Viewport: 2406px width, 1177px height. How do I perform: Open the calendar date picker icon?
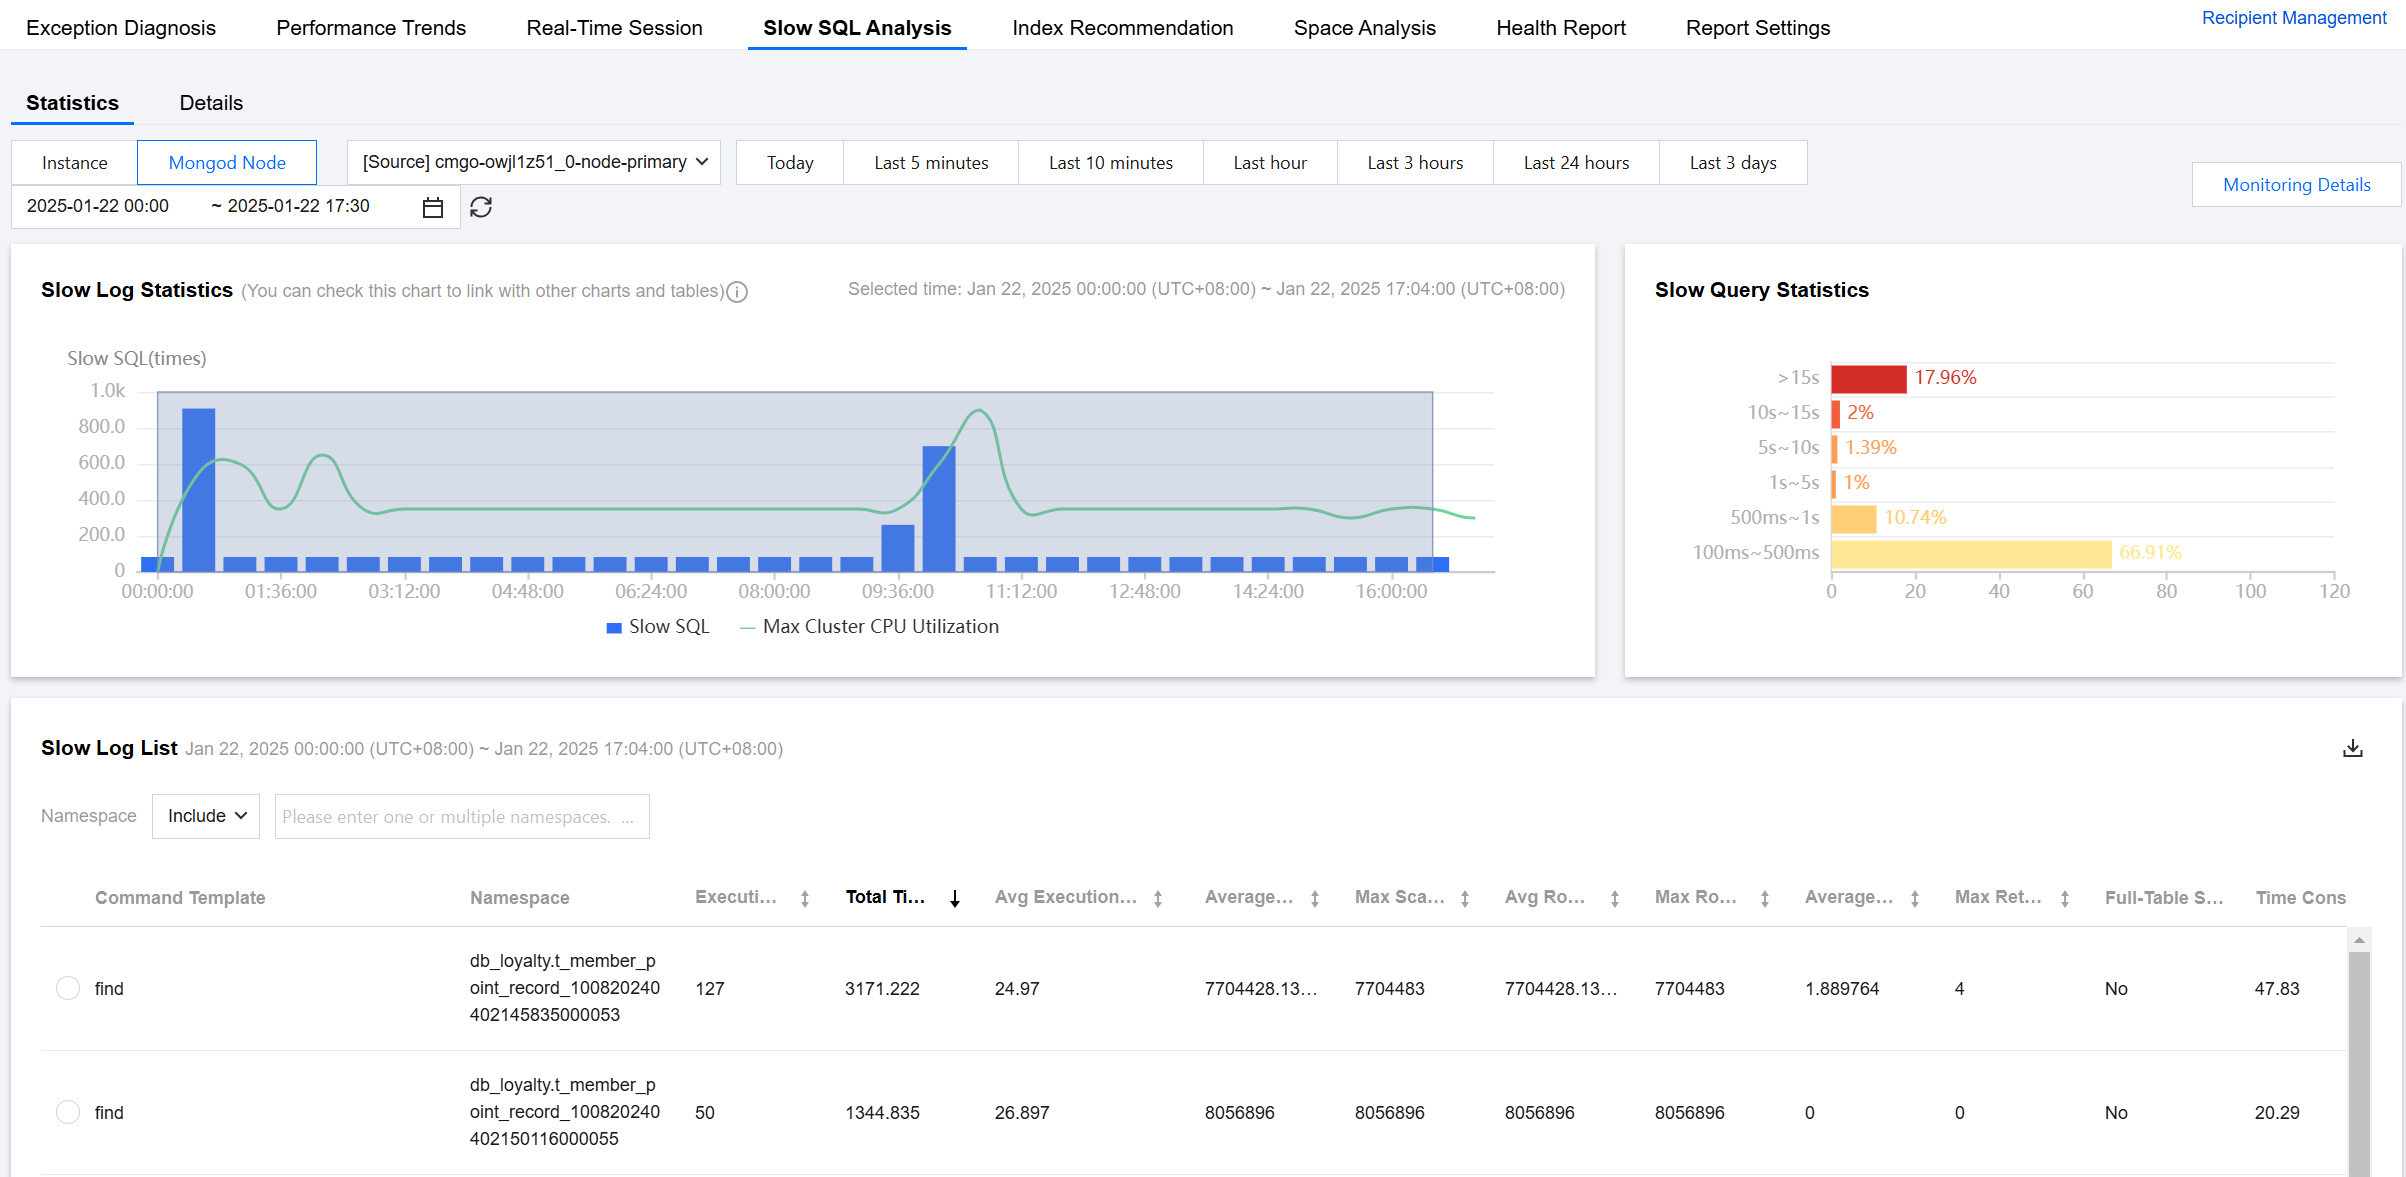pos(433,207)
